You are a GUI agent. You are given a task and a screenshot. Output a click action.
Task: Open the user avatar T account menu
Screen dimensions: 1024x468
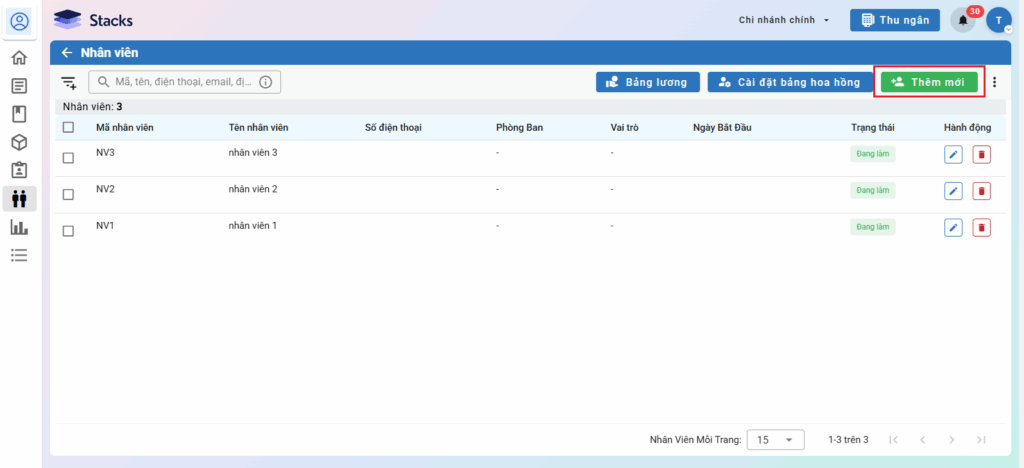coord(998,20)
